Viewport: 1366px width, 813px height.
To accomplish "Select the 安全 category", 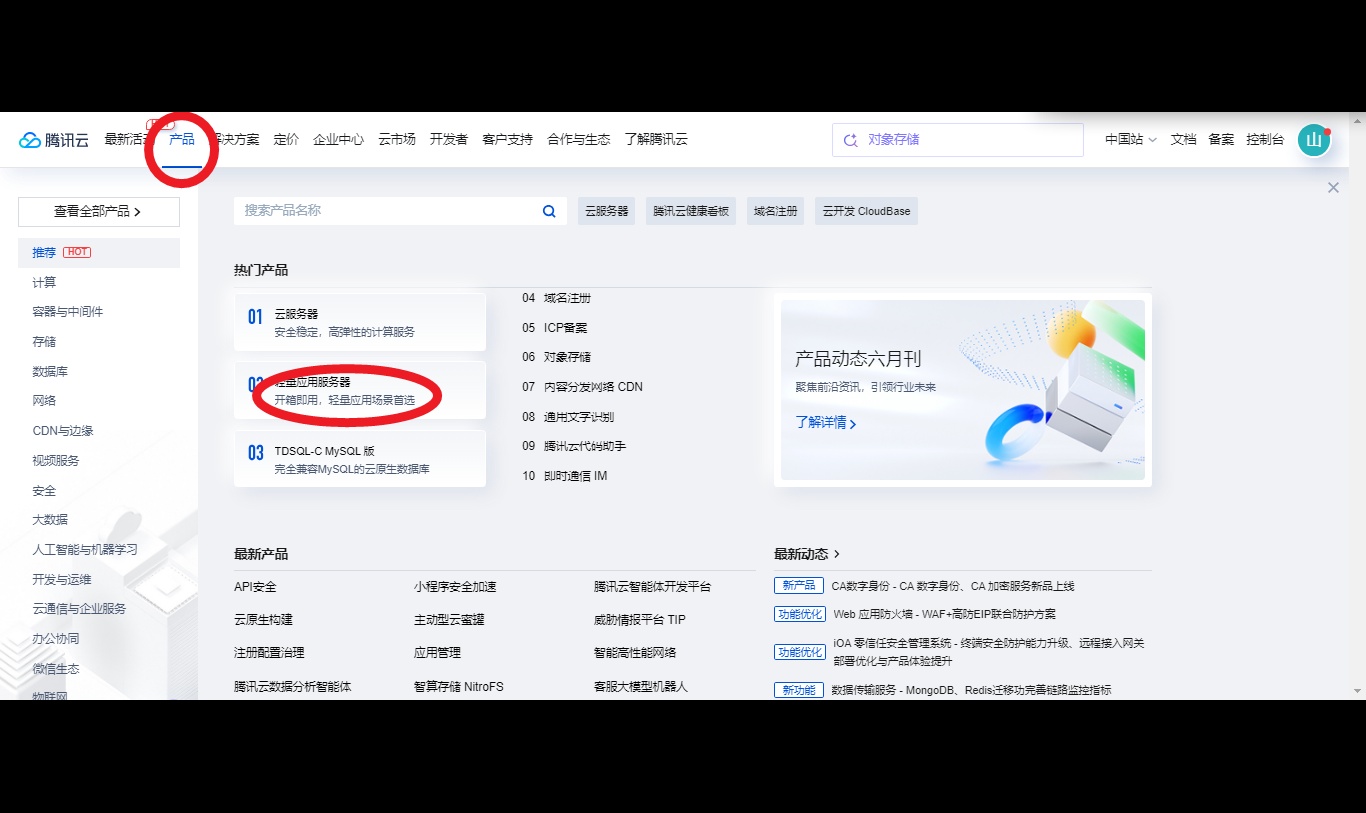I will pyautogui.click(x=44, y=491).
